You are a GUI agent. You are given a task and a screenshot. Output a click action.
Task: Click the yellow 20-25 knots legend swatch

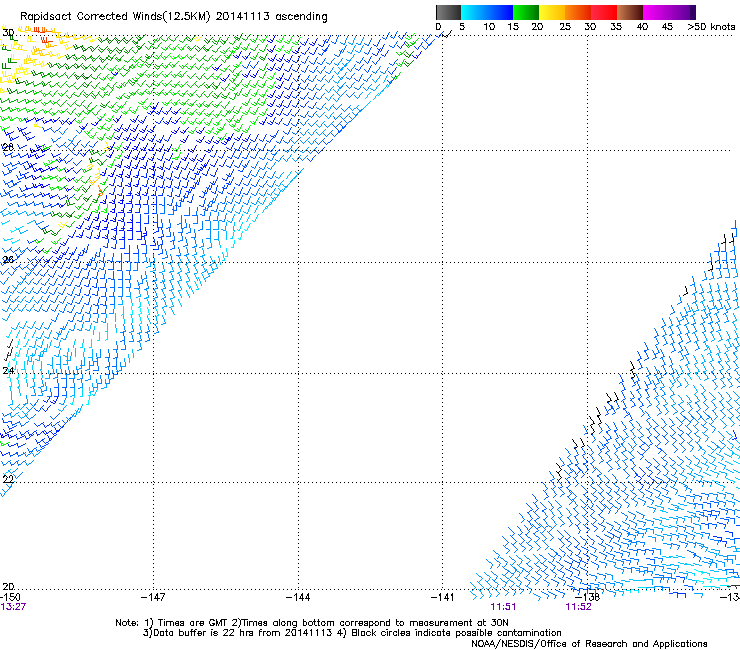point(552,12)
